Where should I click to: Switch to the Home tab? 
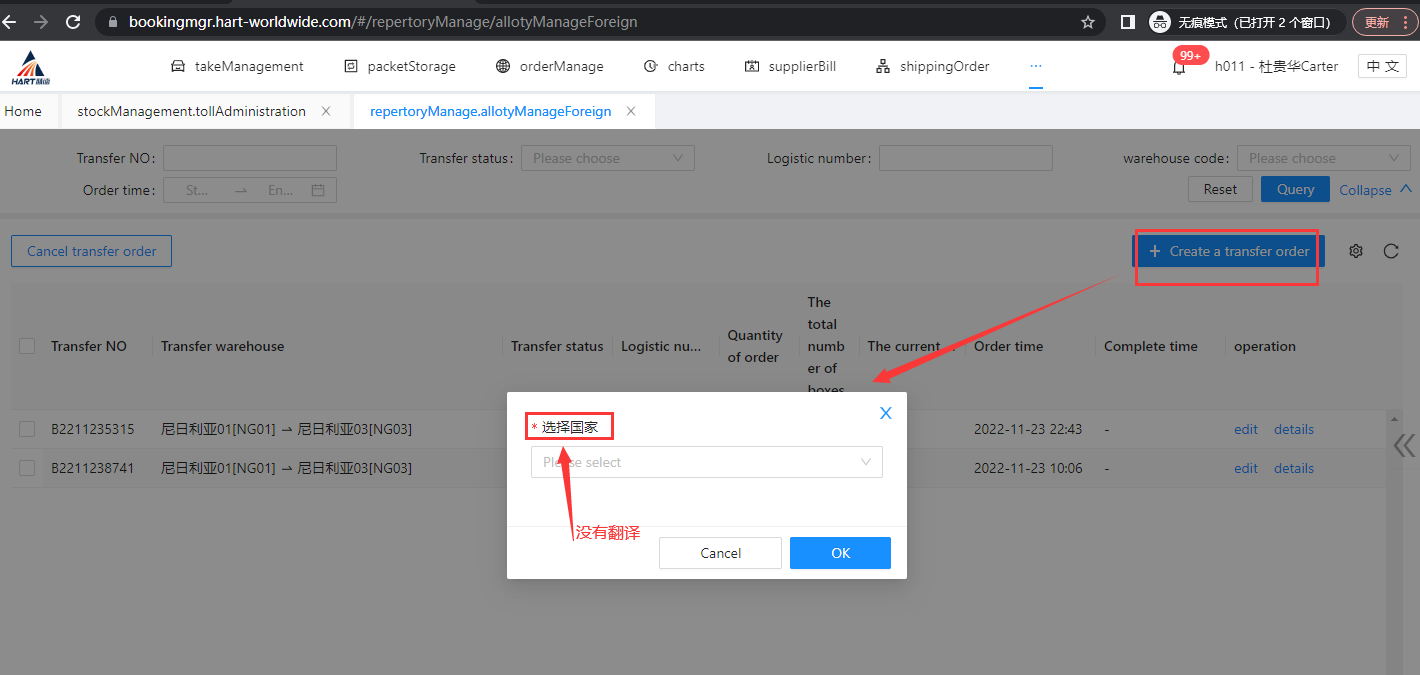pyautogui.click(x=23, y=111)
